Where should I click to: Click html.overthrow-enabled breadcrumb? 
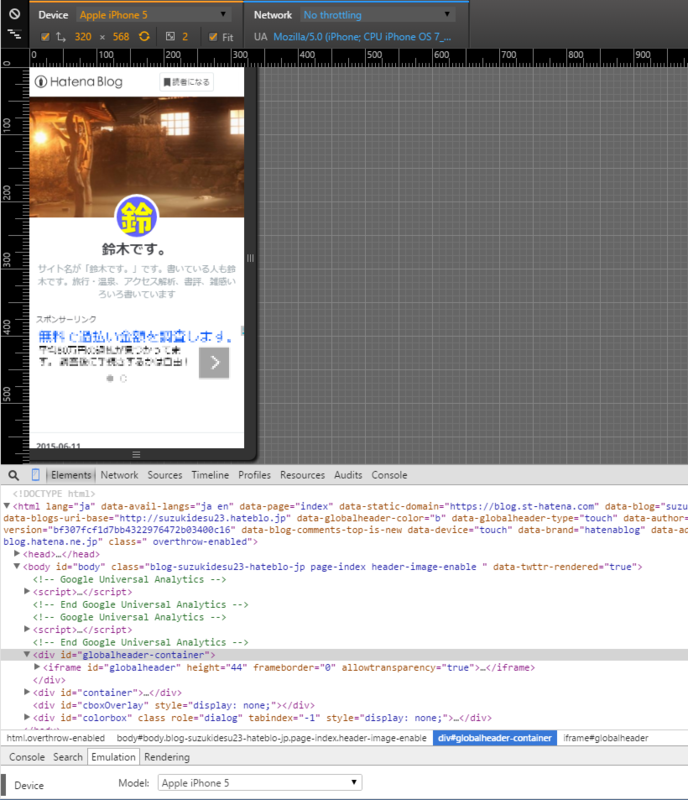(x=55, y=738)
